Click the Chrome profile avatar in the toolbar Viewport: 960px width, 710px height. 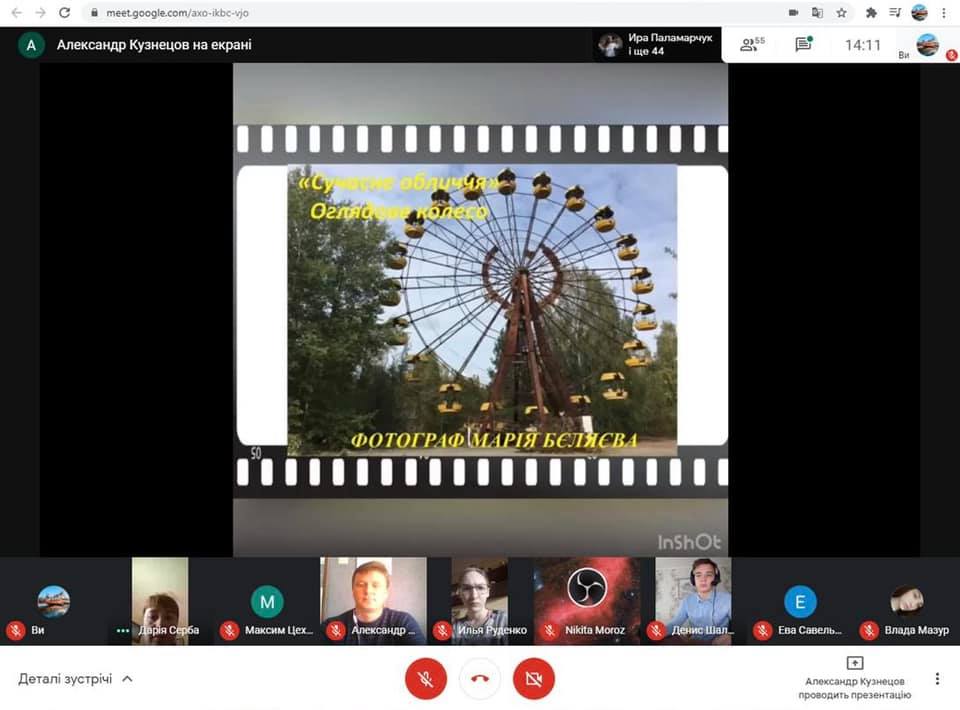(919, 13)
